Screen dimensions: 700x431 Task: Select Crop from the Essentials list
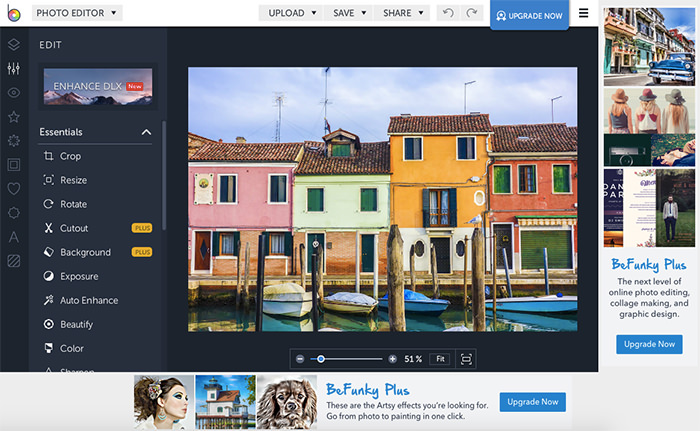(70, 156)
